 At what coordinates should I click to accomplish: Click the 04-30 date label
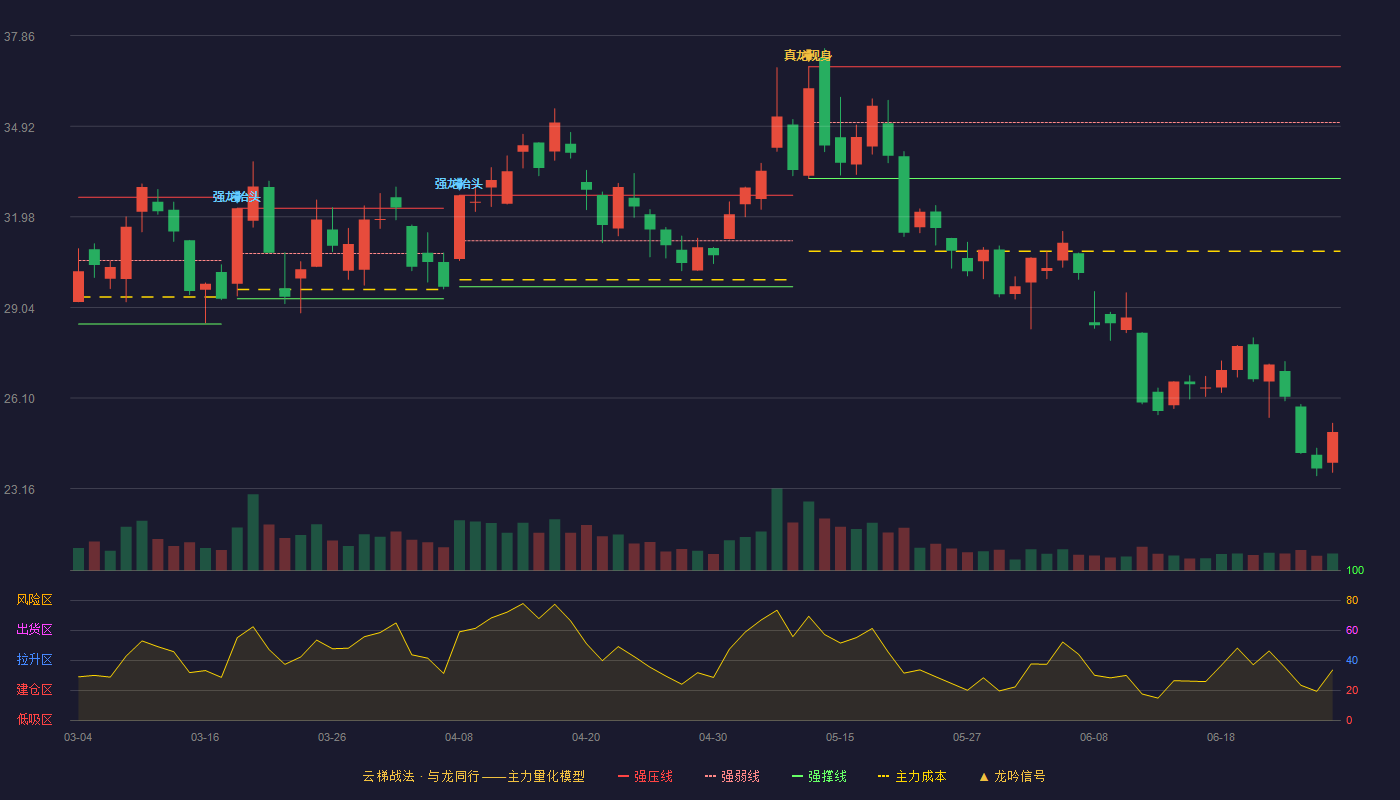(713, 737)
